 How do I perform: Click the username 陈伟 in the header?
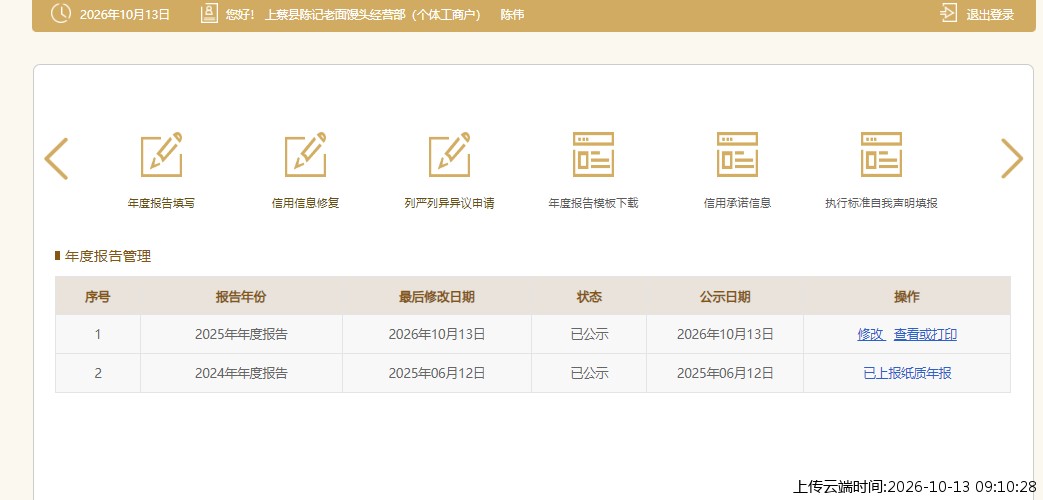click(512, 15)
